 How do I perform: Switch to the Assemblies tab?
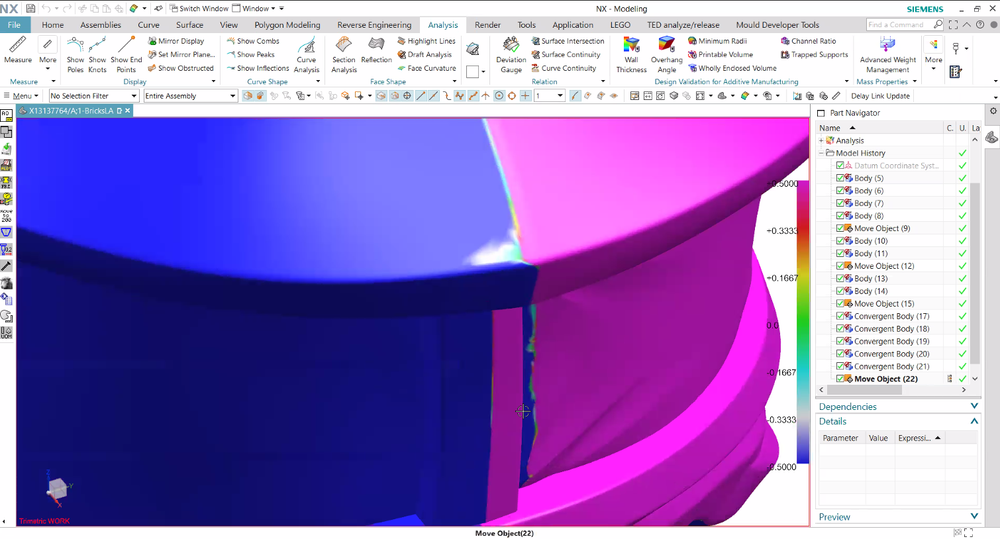[x=100, y=25]
